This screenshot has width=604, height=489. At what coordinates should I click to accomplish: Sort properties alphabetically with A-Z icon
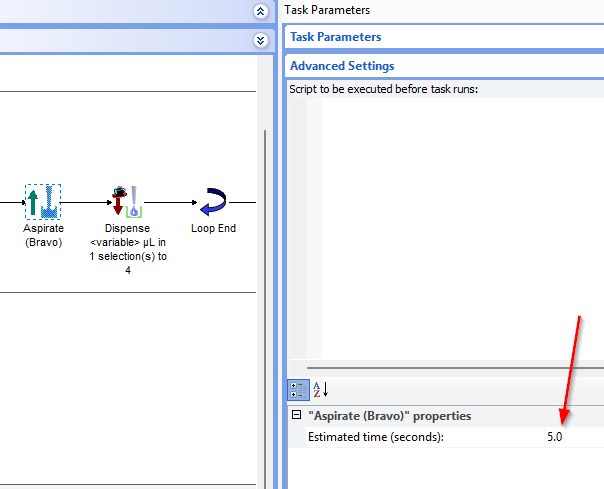320,390
